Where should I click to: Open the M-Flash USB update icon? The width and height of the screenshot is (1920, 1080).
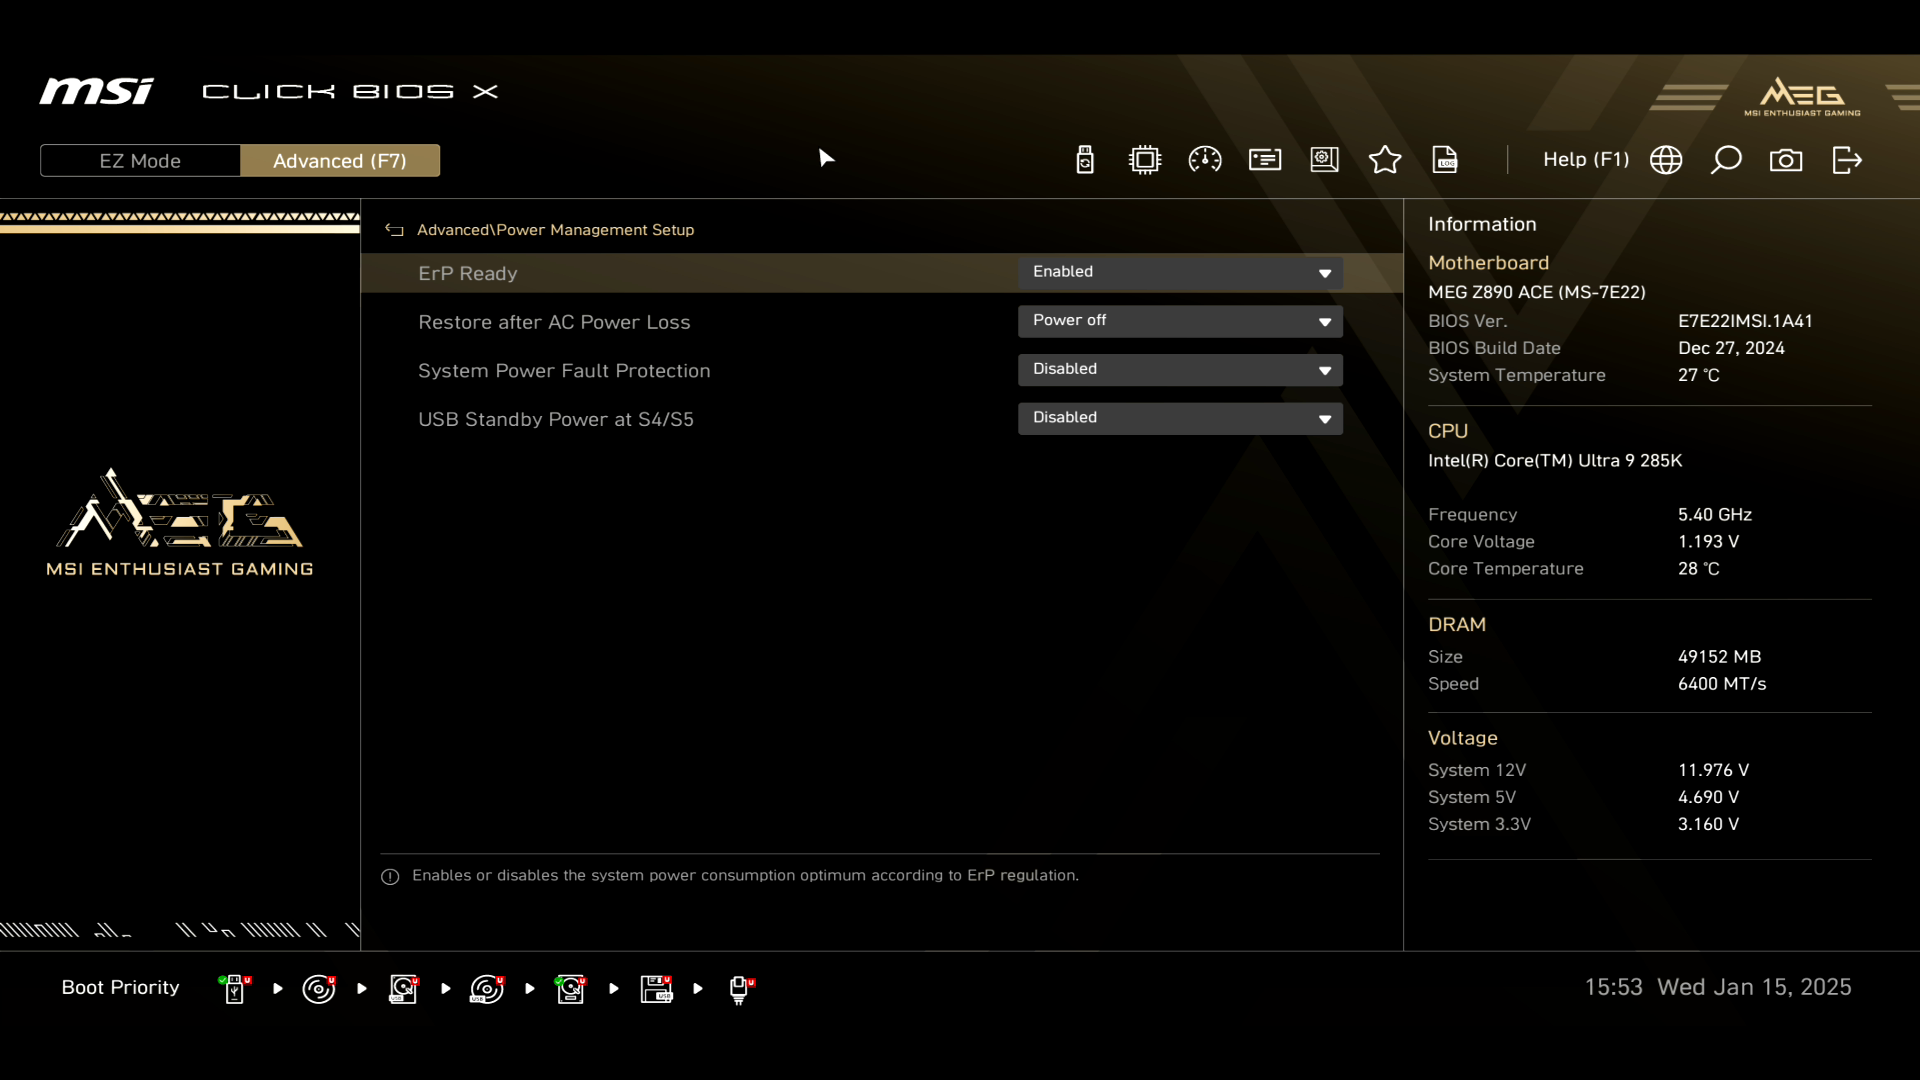1085,160
